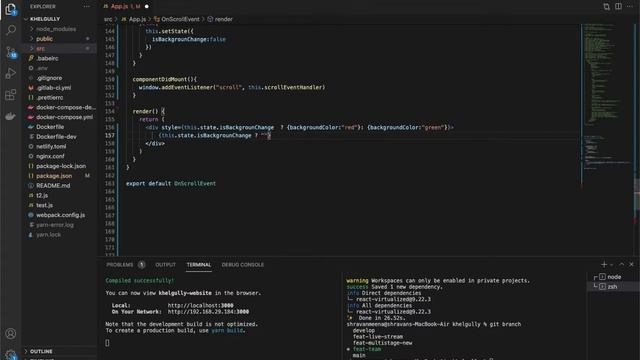Open the Manage gear icon
640x360 pixels.
[x=11, y=354]
